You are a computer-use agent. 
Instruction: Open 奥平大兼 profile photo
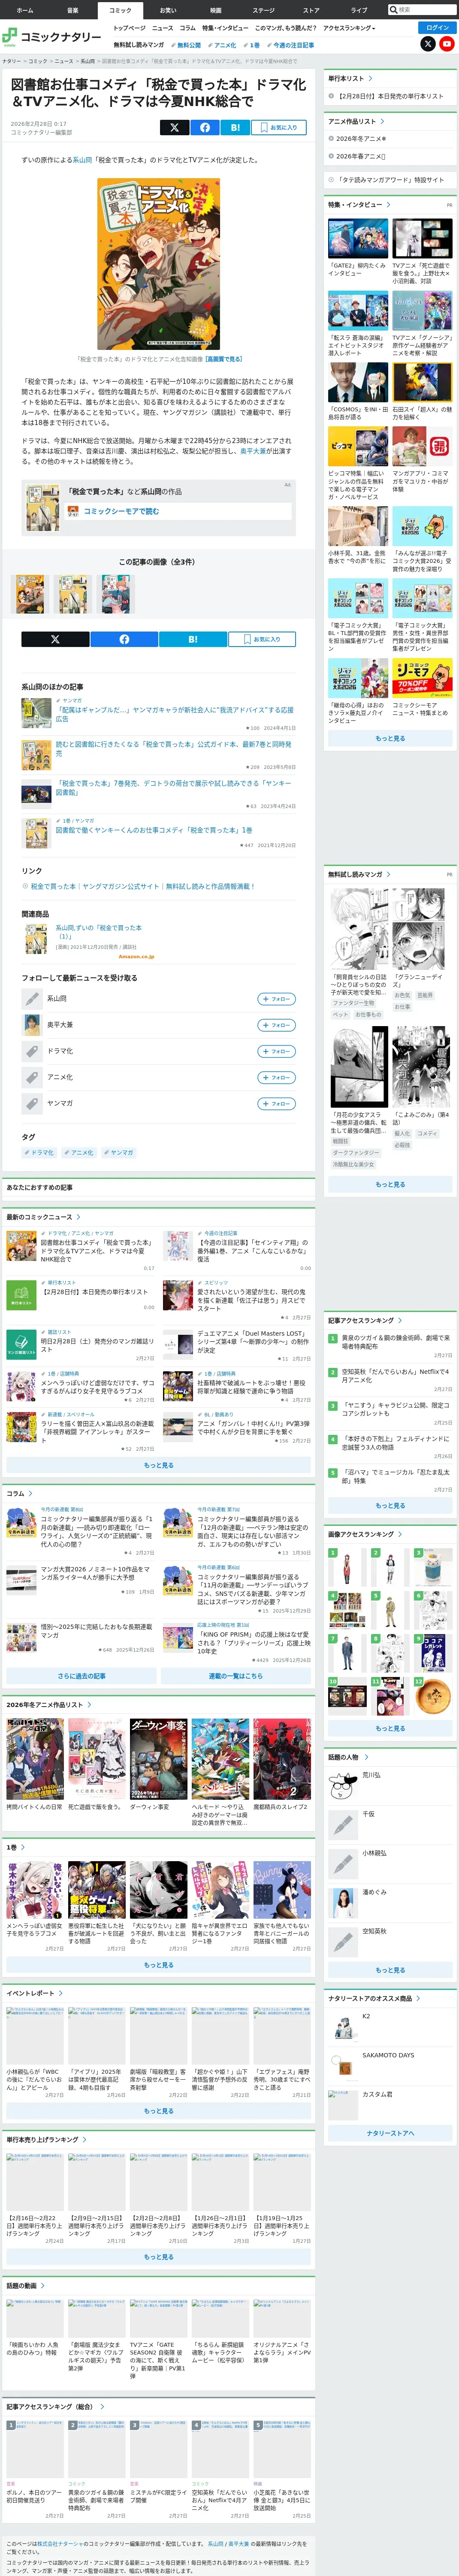[32, 1025]
